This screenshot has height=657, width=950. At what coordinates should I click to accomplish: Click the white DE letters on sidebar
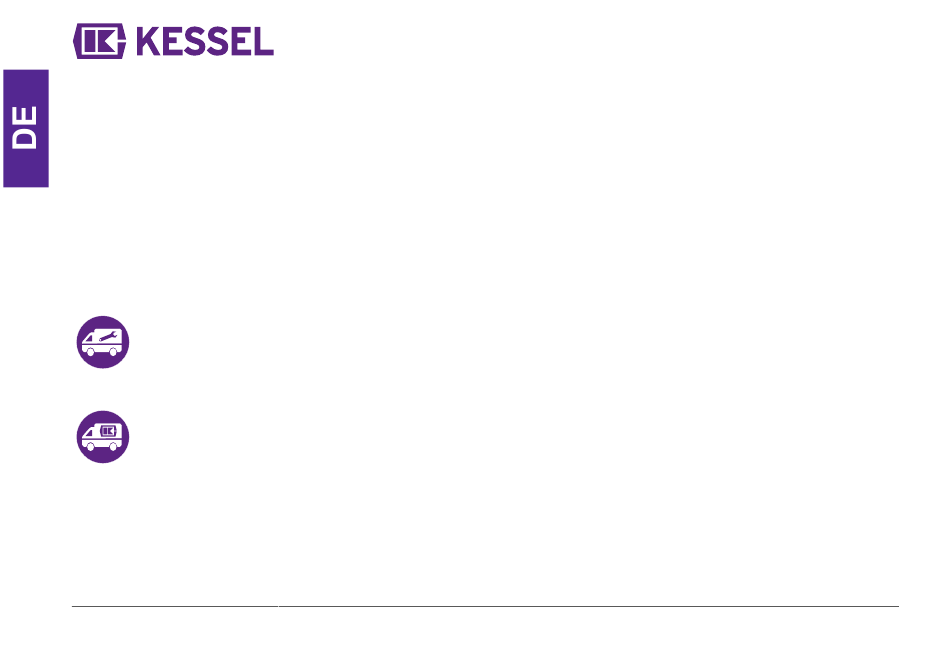point(25,128)
